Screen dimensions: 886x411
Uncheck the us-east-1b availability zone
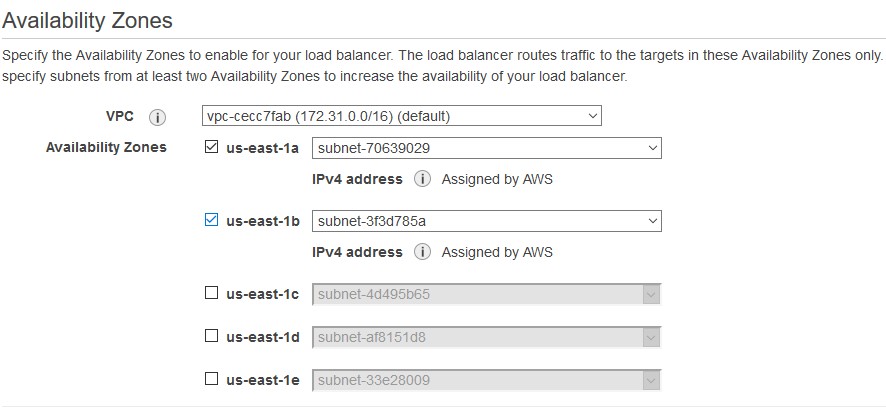(211, 220)
